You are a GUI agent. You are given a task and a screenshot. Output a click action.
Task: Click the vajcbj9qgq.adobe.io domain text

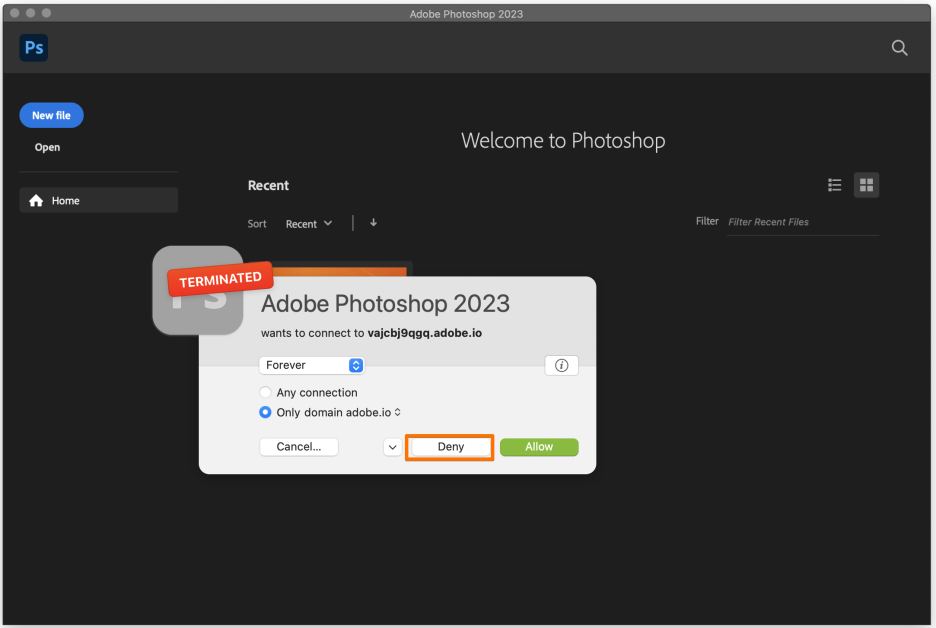click(424, 333)
